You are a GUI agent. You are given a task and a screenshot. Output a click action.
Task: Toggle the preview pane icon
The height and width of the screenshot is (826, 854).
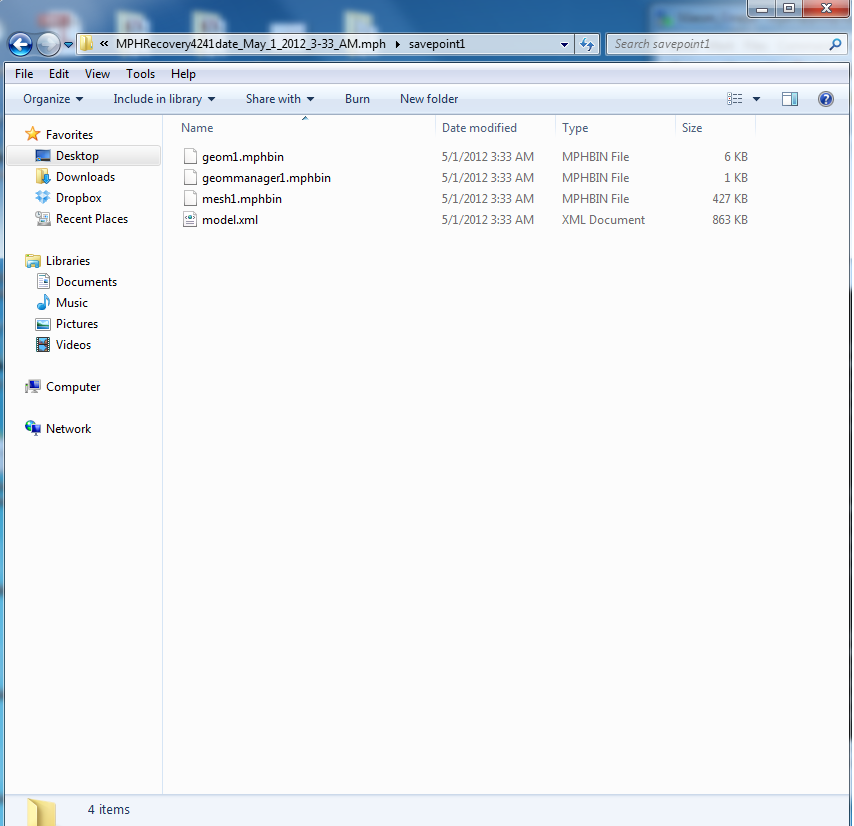(790, 99)
